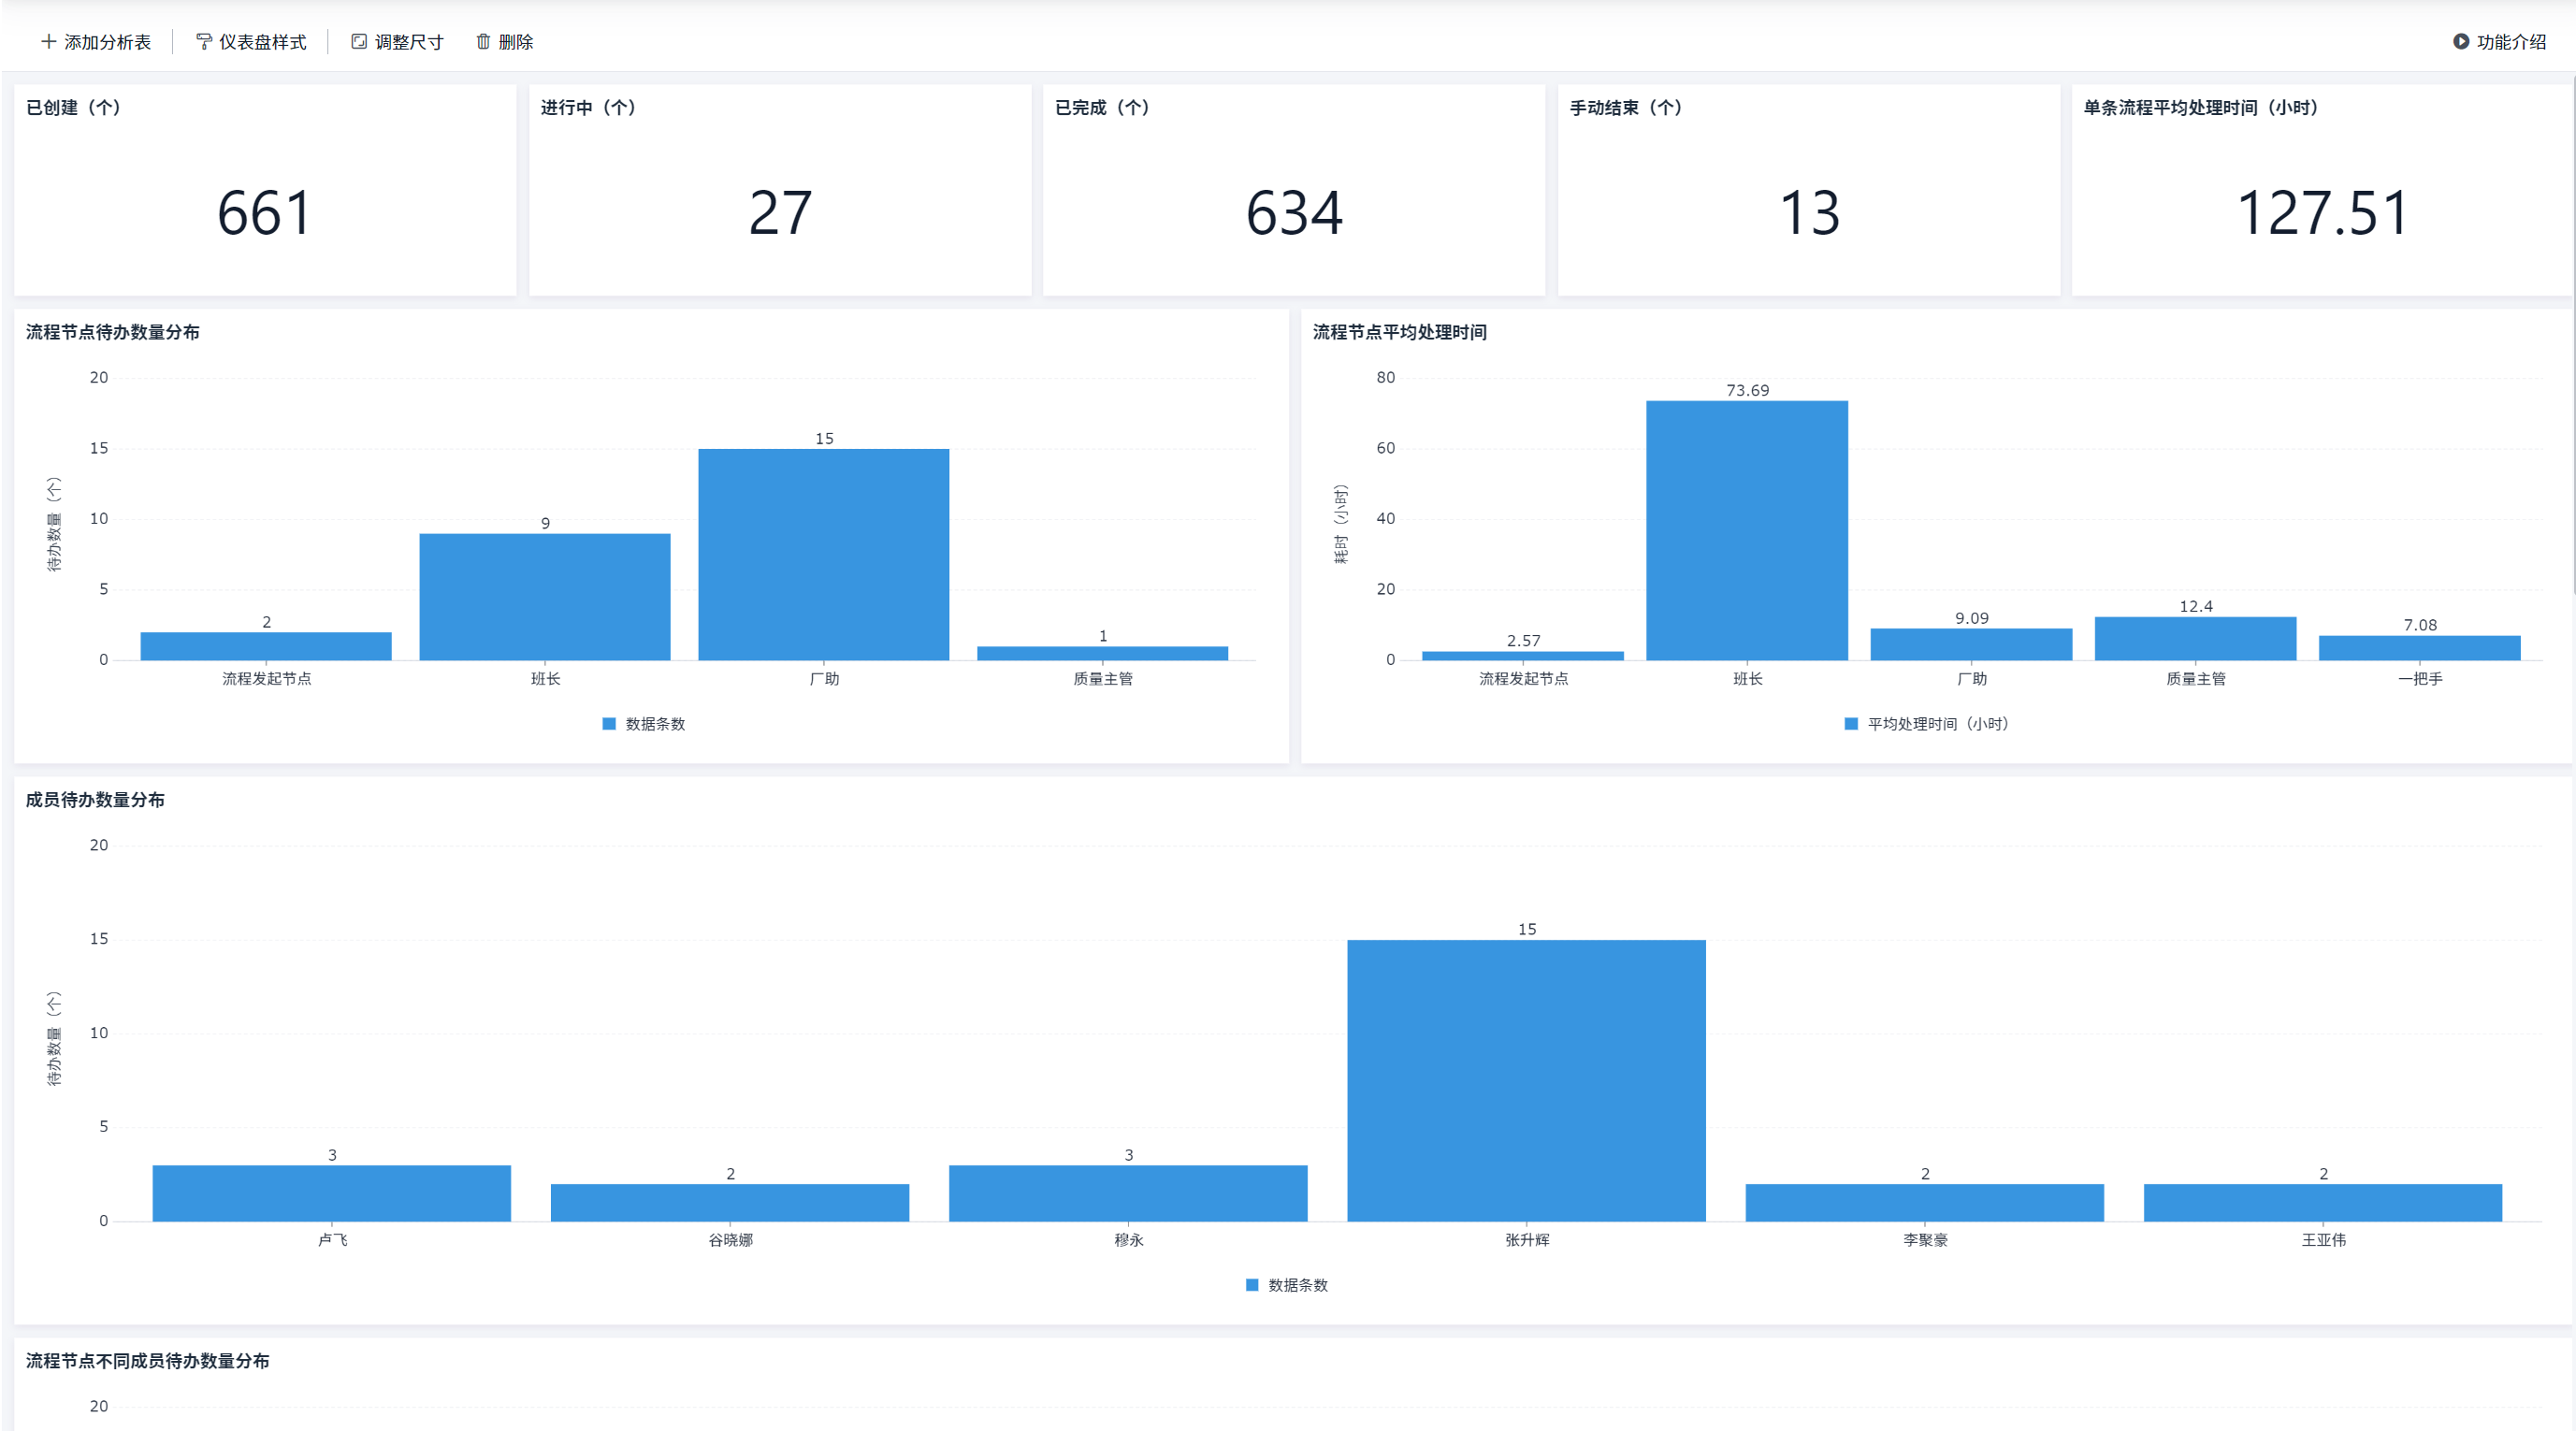The image size is (2576, 1431).
Task: Open dashboard style via paint roller icon
Action: click(x=203, y=42)
